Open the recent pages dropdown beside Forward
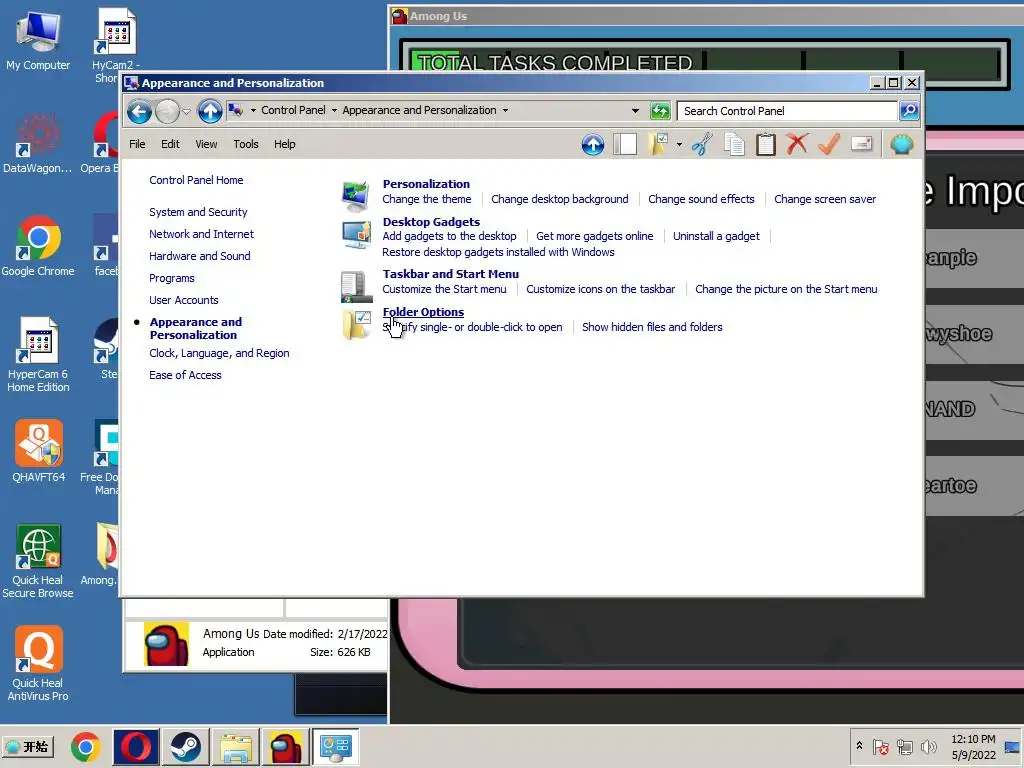This screenshot has width=1024, height=768. (x=186, y=112)
